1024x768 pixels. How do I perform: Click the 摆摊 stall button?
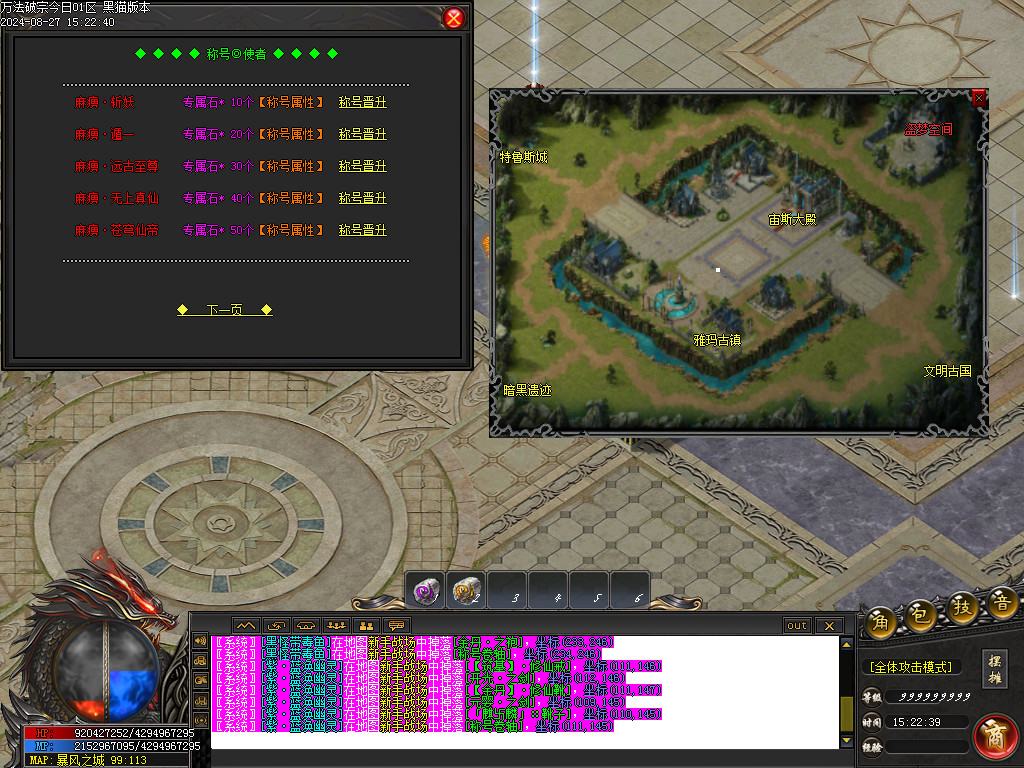click(995, 669)
